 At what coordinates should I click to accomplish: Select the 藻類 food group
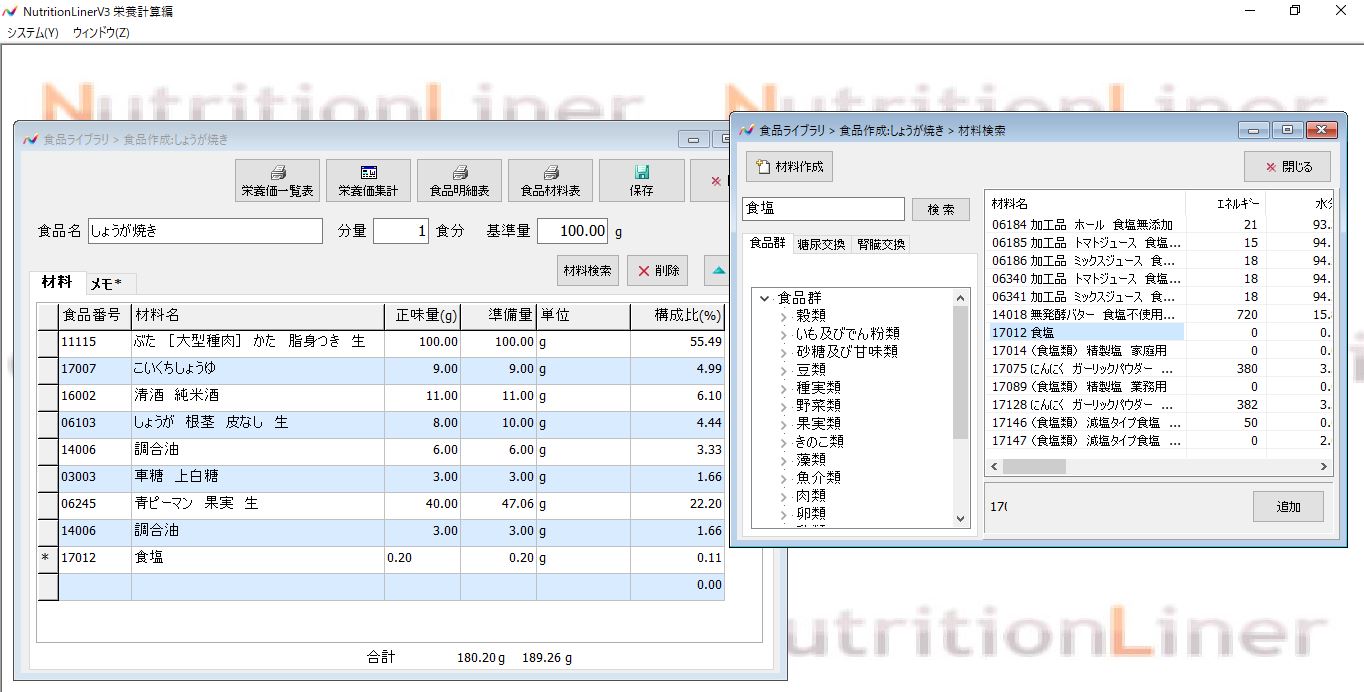pyautogui.click(x=810, y=460)
